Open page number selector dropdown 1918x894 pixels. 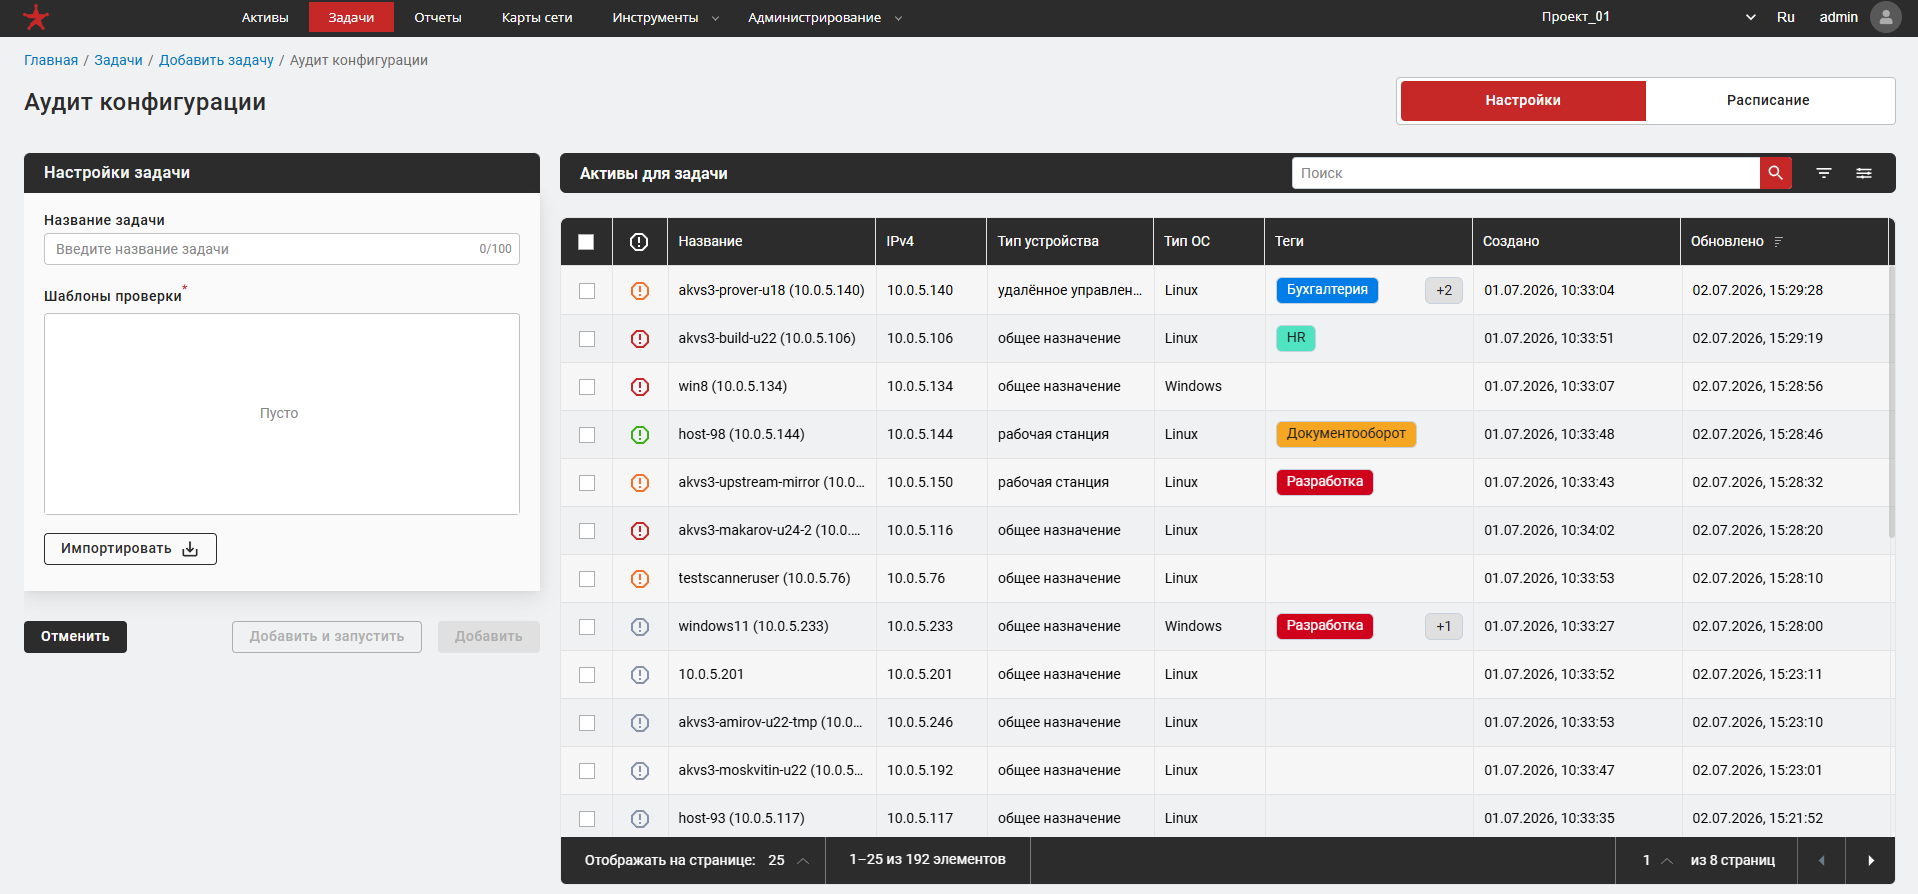(x=1657, y=860)
